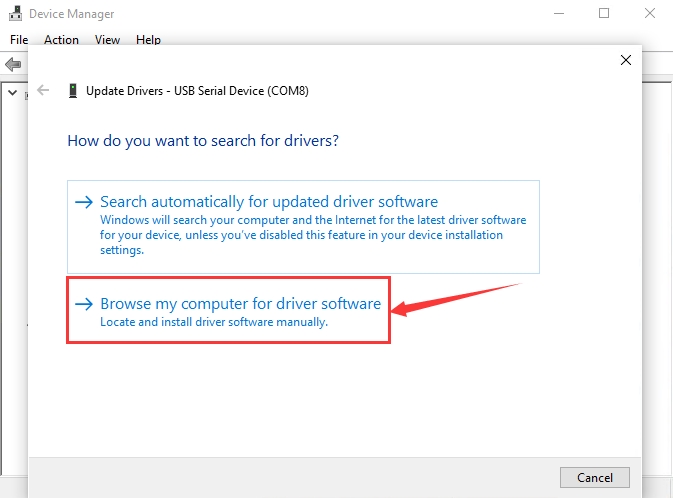
Task: Click arrow icon beside Browse my computer option
Action: tap(84, 304)
